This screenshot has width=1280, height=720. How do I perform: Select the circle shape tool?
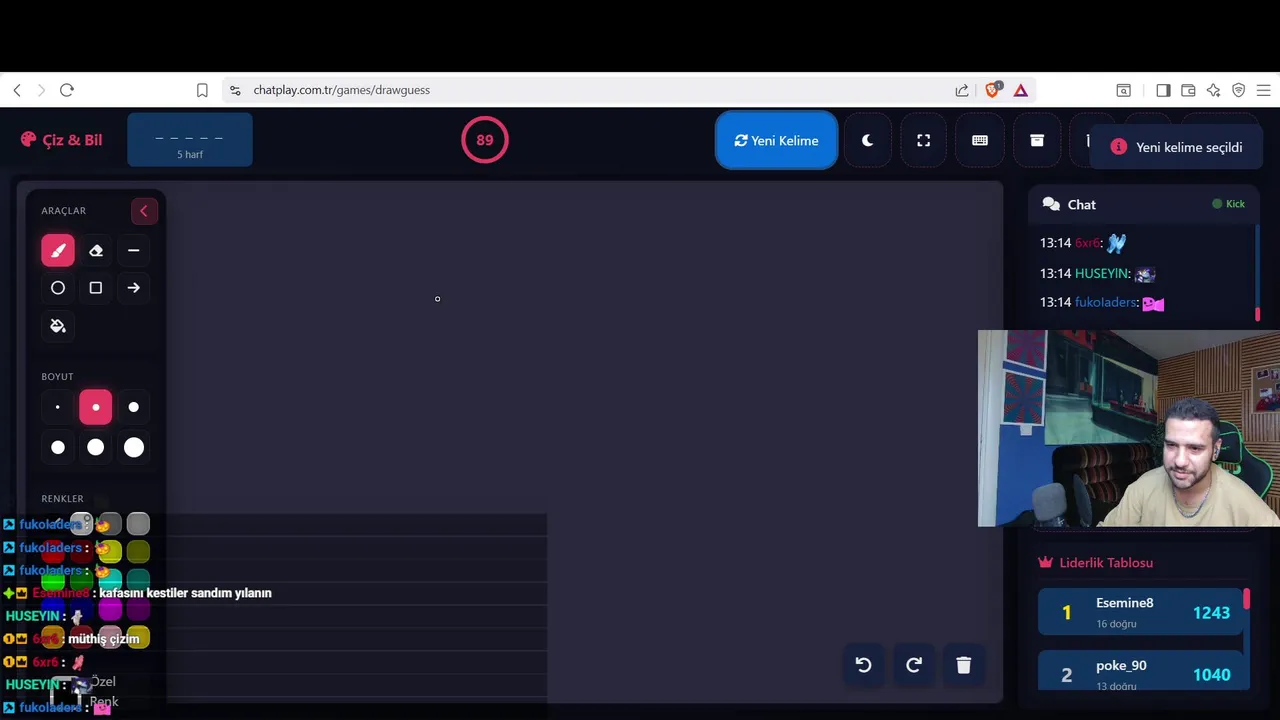(58, 288)
